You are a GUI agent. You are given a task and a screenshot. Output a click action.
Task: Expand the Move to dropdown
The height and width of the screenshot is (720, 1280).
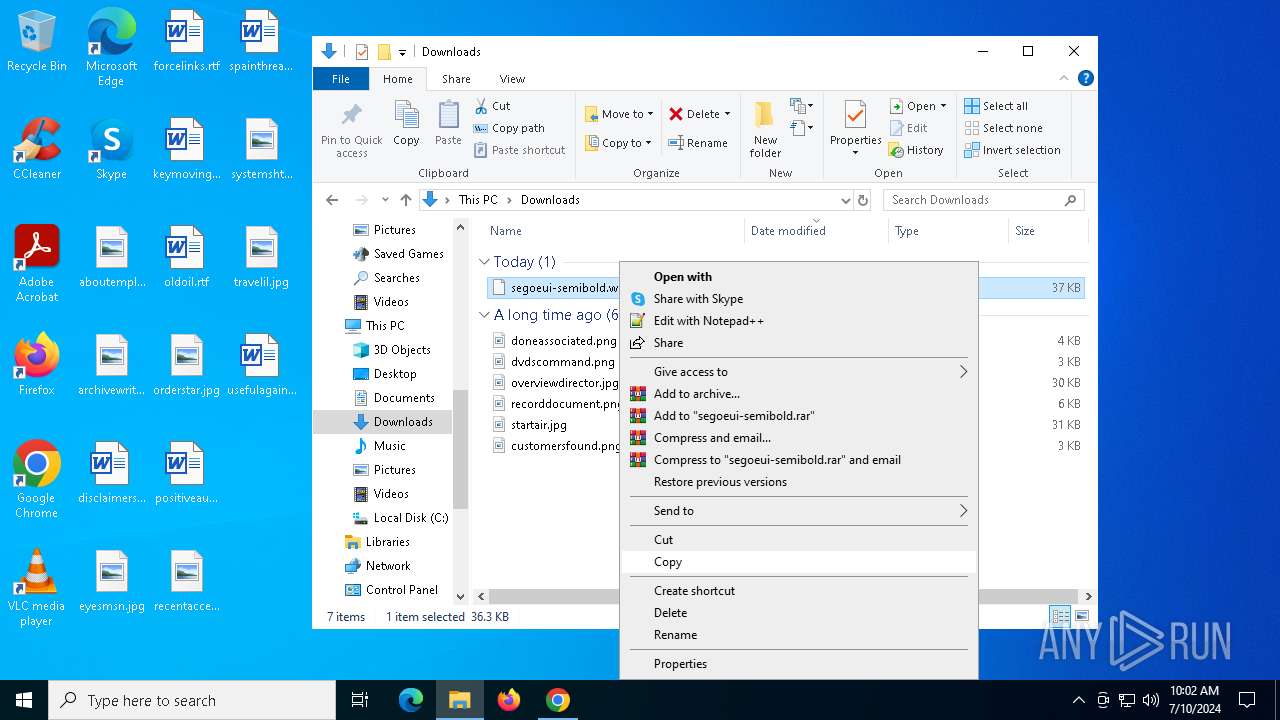[x=650, y=114]
